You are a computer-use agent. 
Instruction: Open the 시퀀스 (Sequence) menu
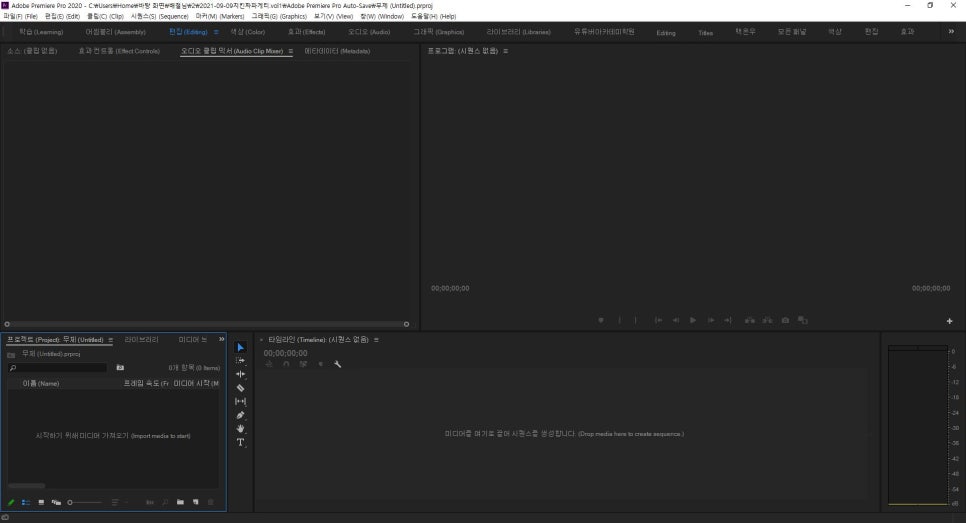[x=160, y=17]
